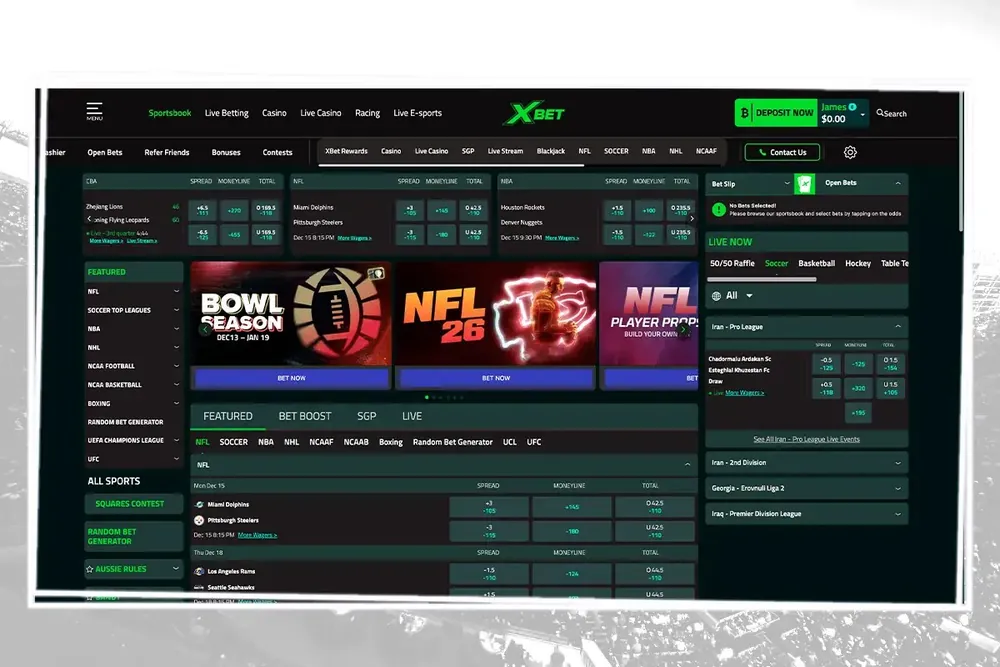This screenshot has width=1000, height=667.
Task: Go to Live Betting
Action: (x=226, y=113)
